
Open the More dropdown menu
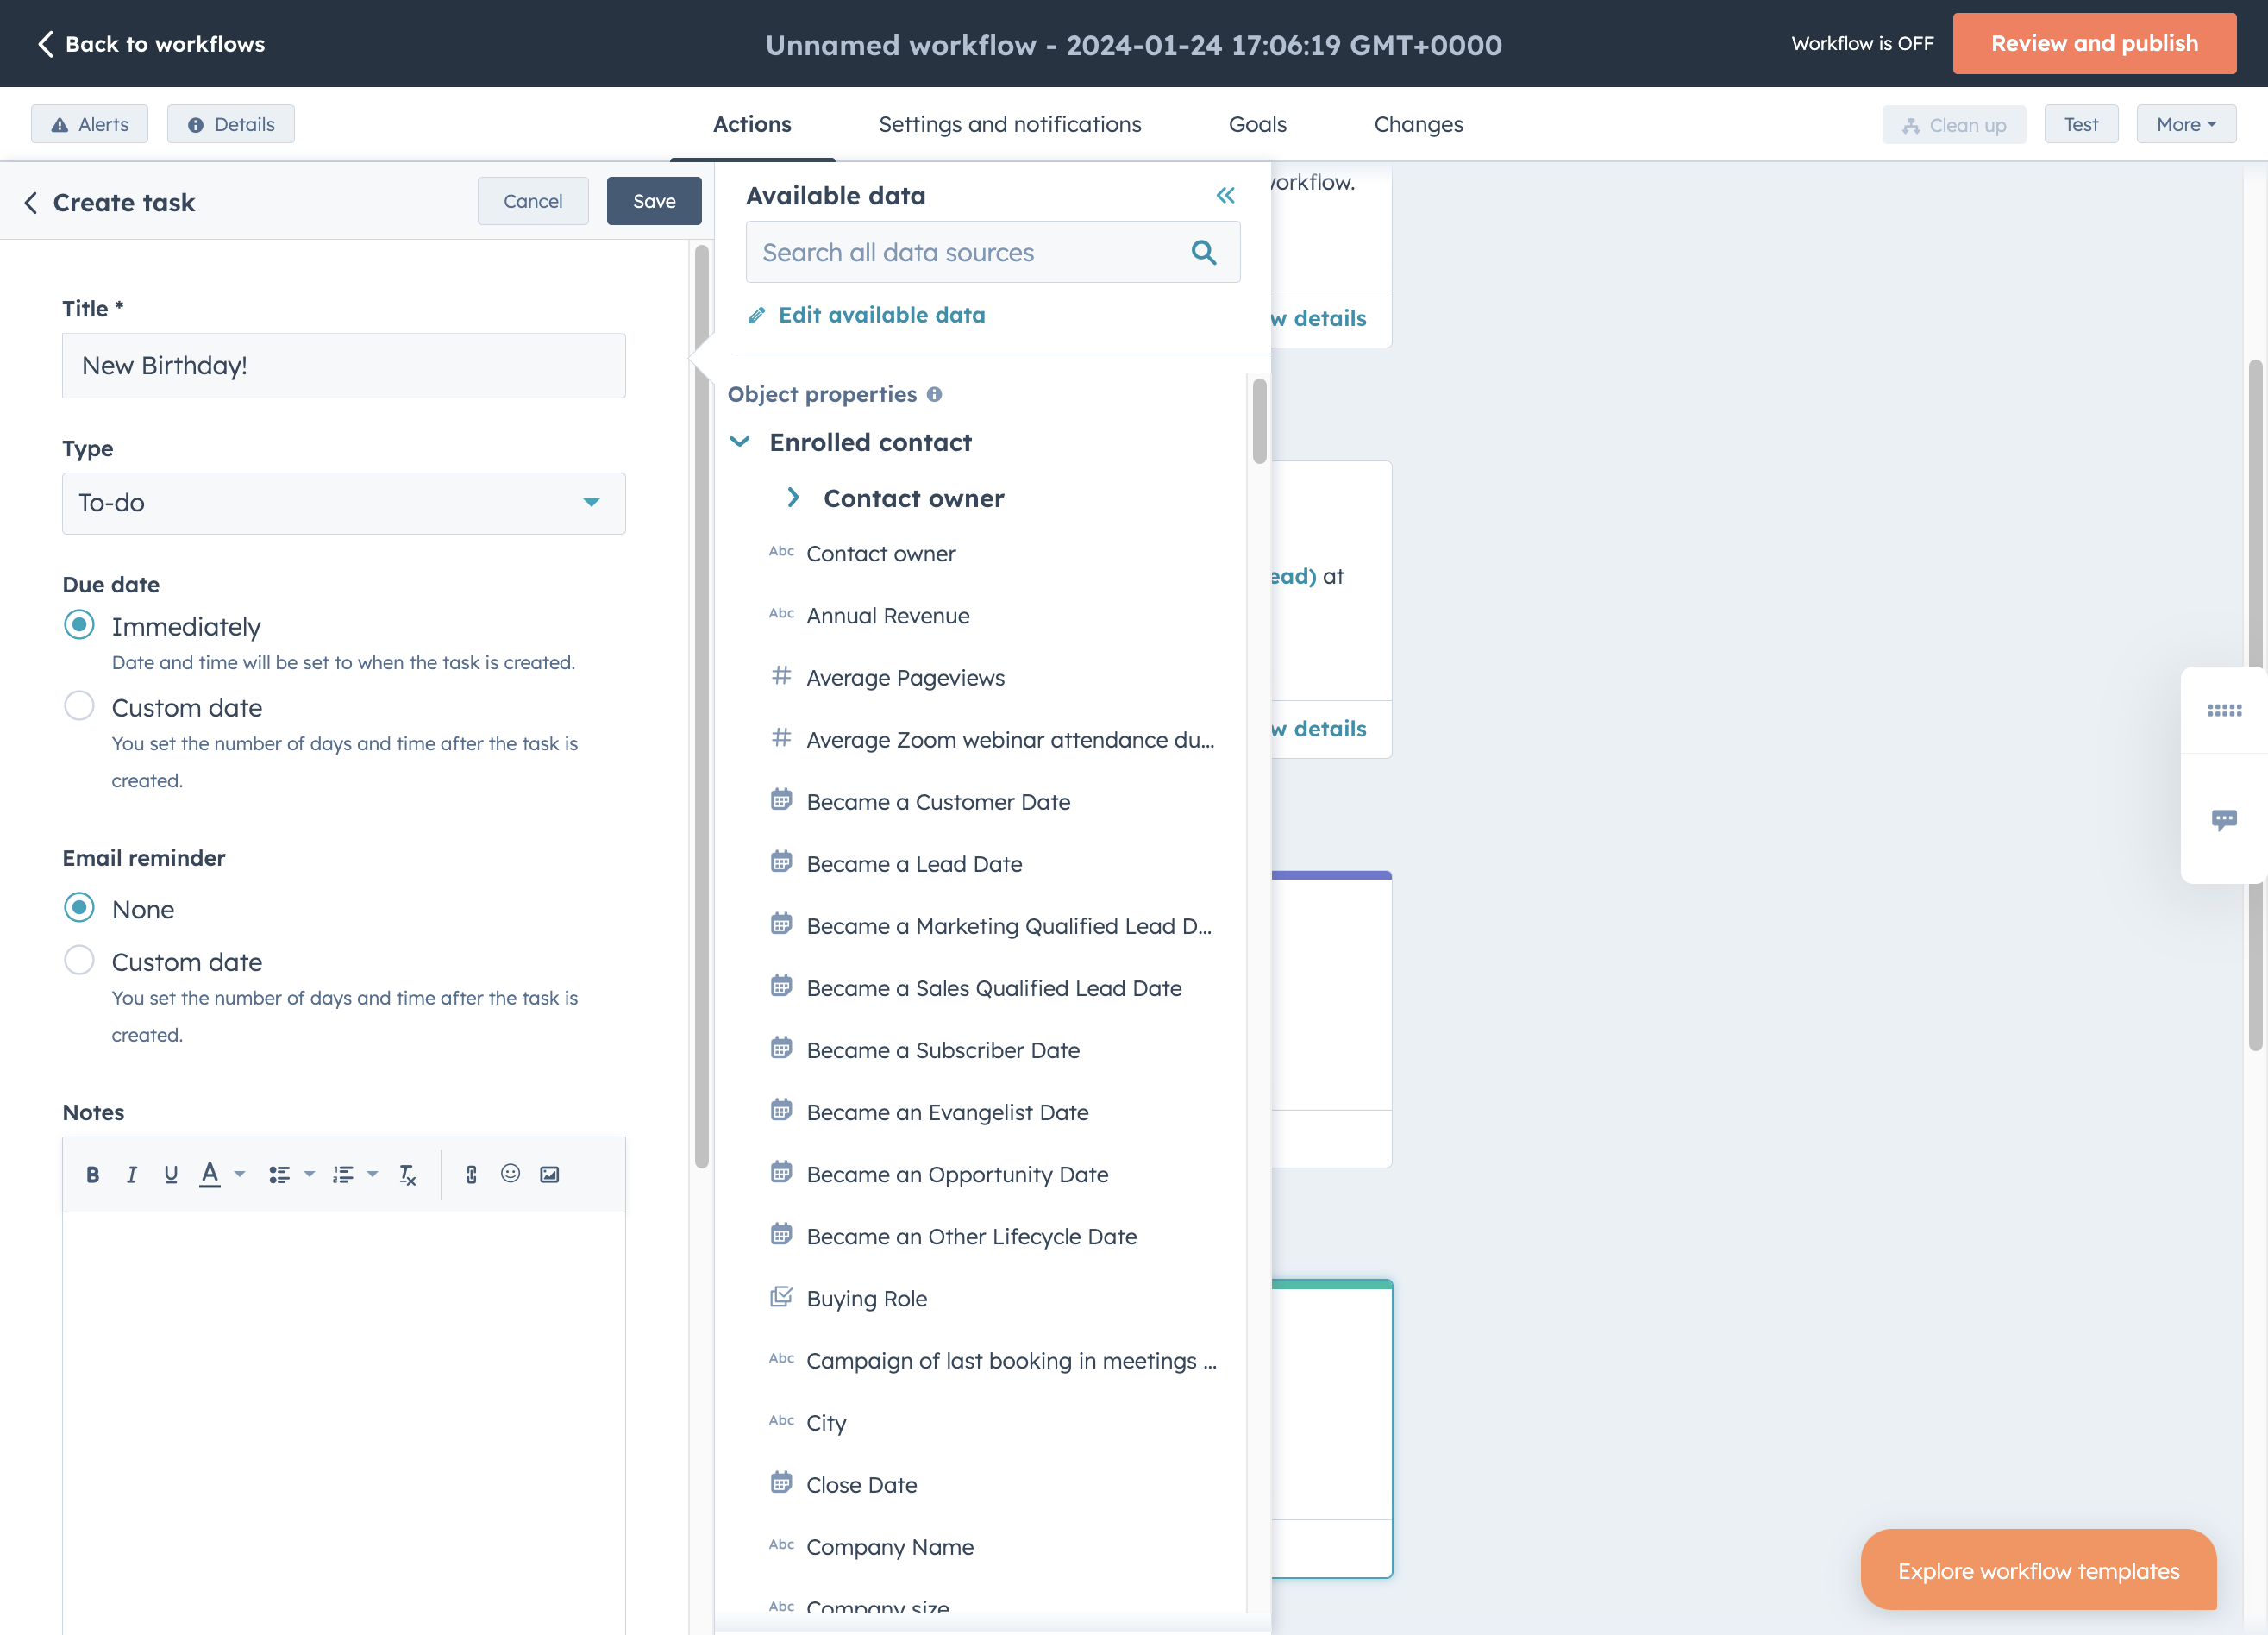tap(2186, 125)
